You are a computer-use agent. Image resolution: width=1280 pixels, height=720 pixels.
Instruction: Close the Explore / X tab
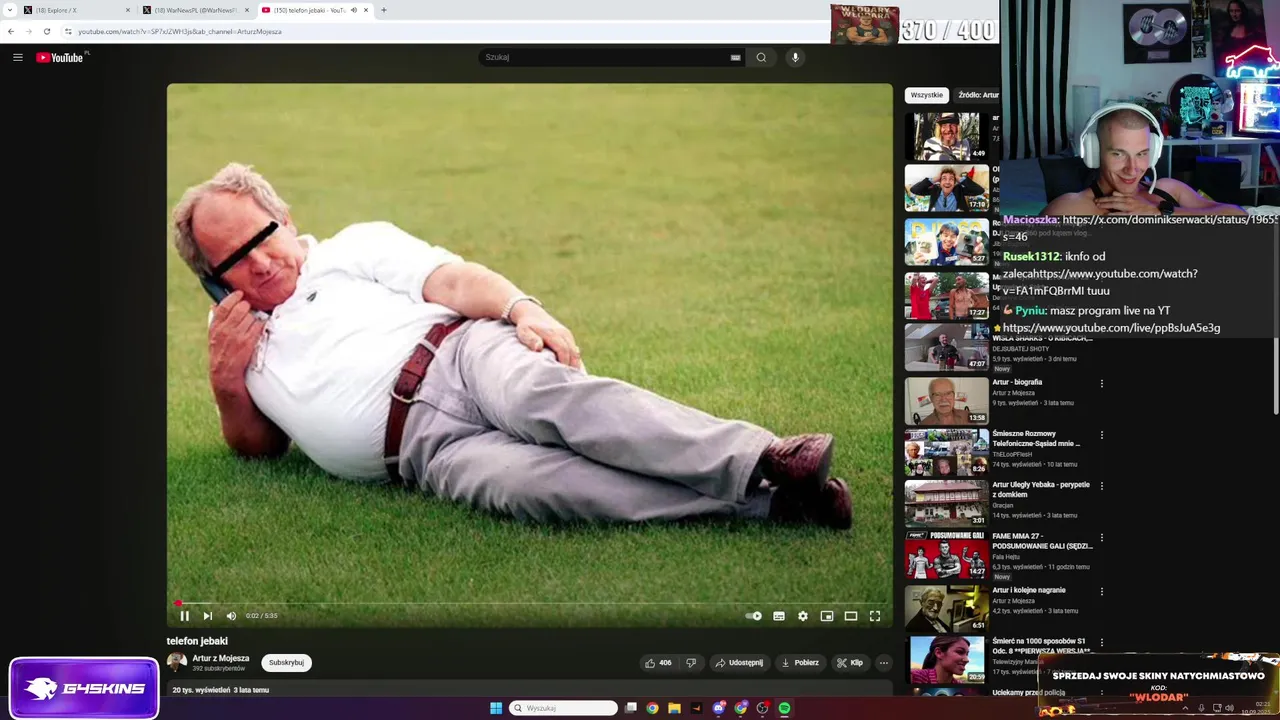128,10
